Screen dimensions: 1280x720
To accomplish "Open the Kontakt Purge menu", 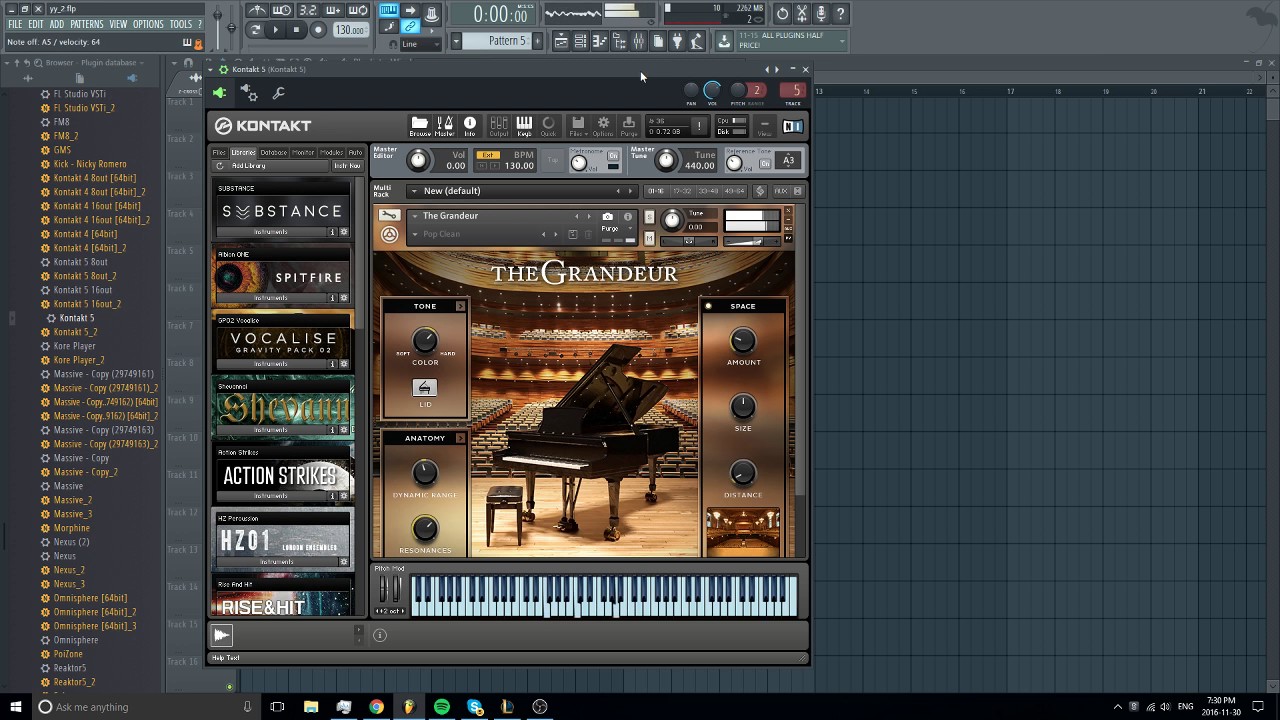I will [x=629, y=126].
